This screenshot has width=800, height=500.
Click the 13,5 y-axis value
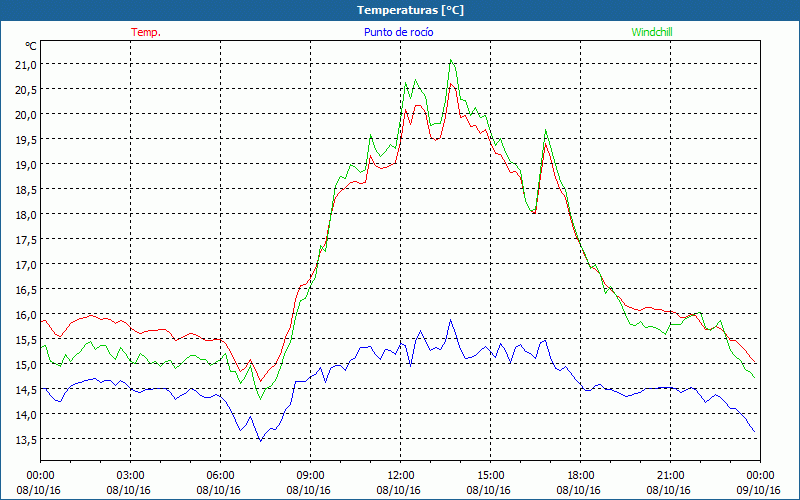[26, 439]
